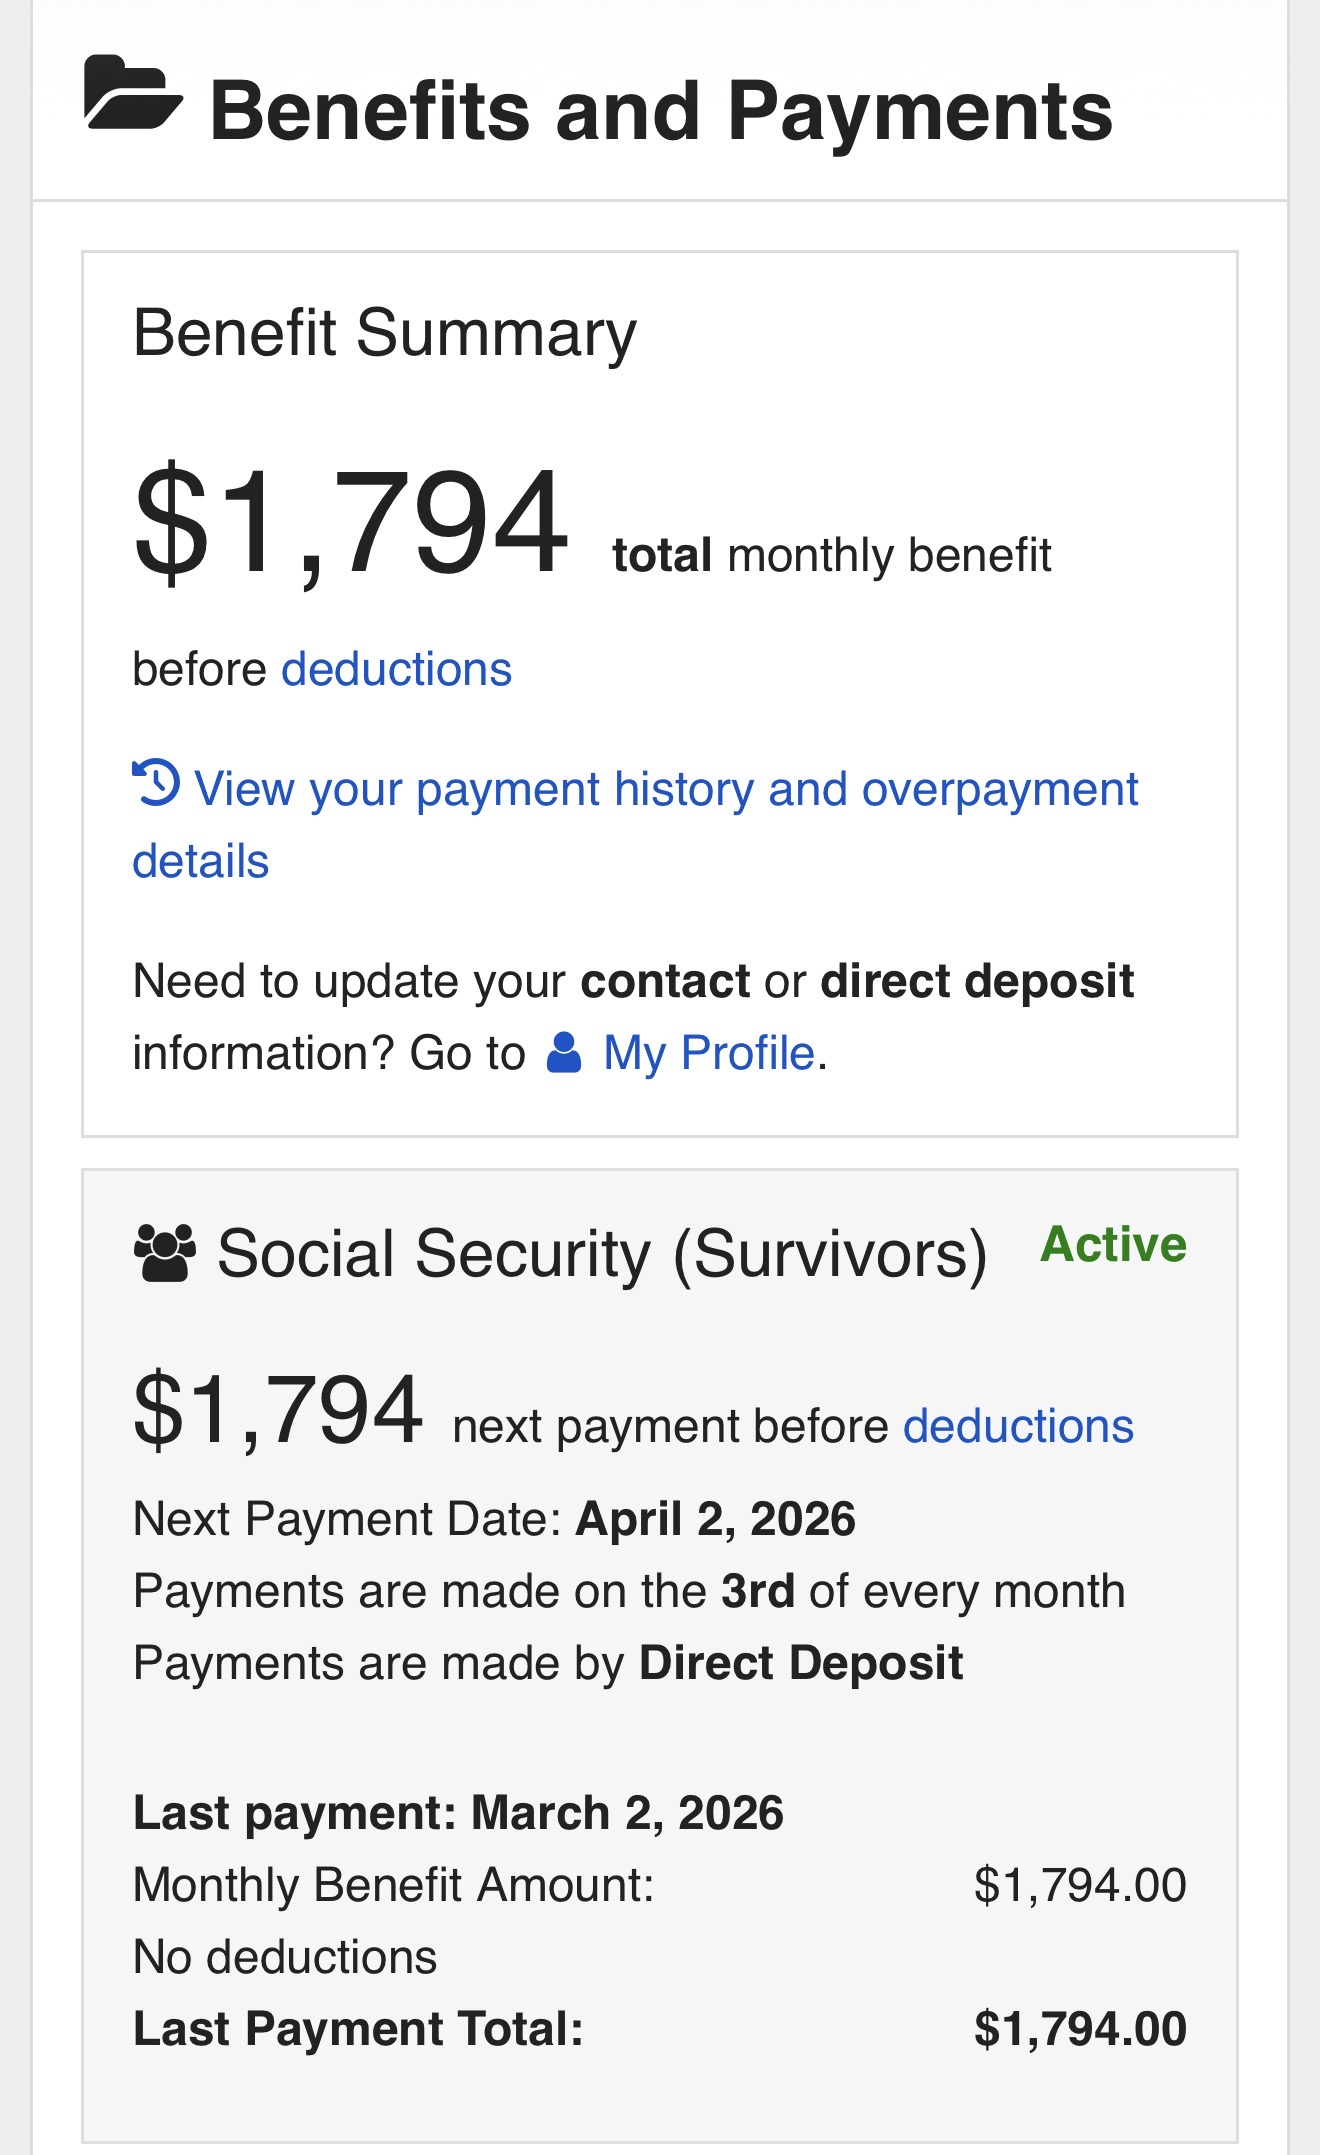Screen dimensions: 1320x2155
Task: Open the deductions link in Benefit Summary
Action: tap(396, 669)
